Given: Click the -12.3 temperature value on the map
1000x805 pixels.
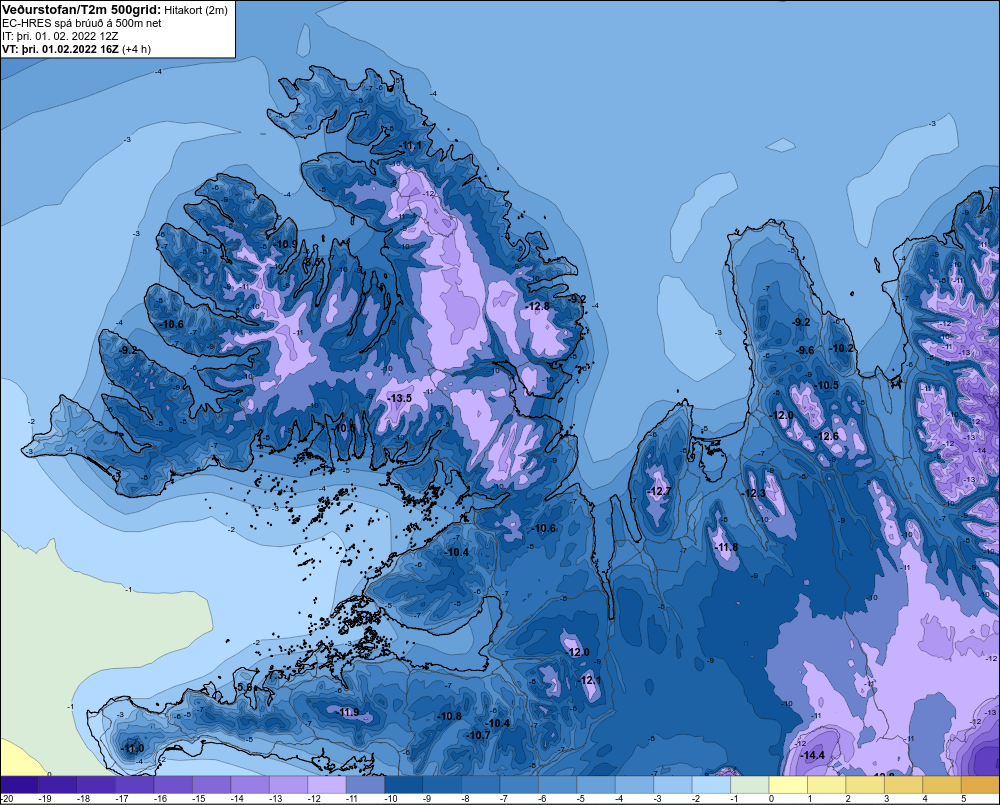Looking at the screenshot, I should (x=753, y=493).
